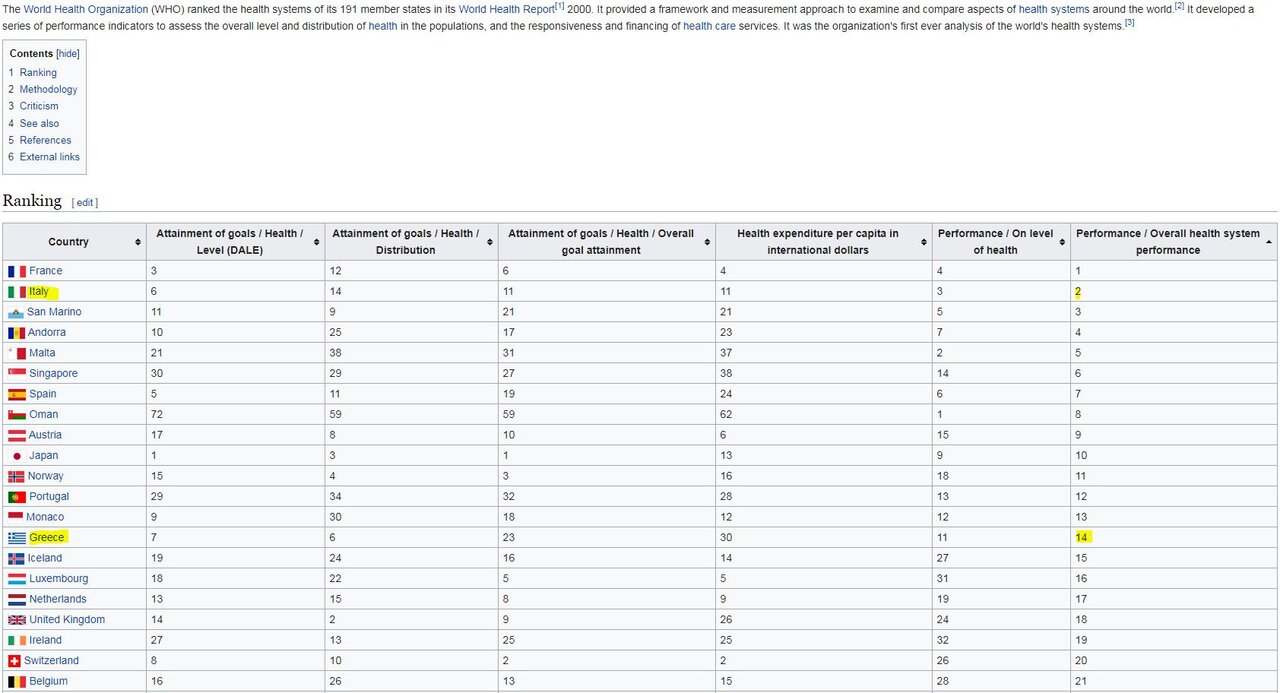Click the Singapore flag icon
Image resolution: width=1280 pixels, height=693 pixels.
[x=17, y=374]
